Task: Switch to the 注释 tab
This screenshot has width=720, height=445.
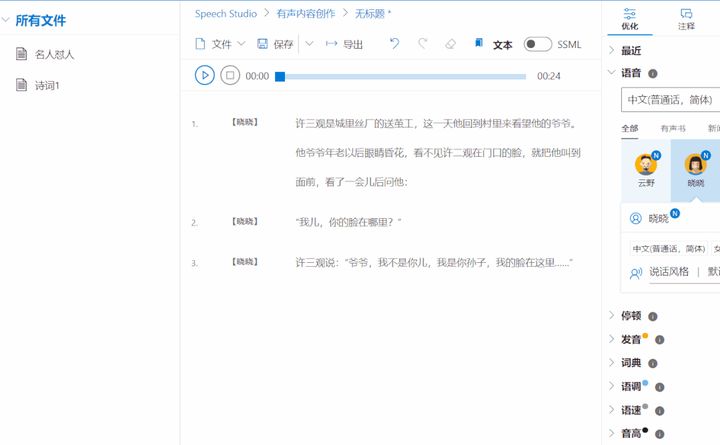Action: pos(686,19)
